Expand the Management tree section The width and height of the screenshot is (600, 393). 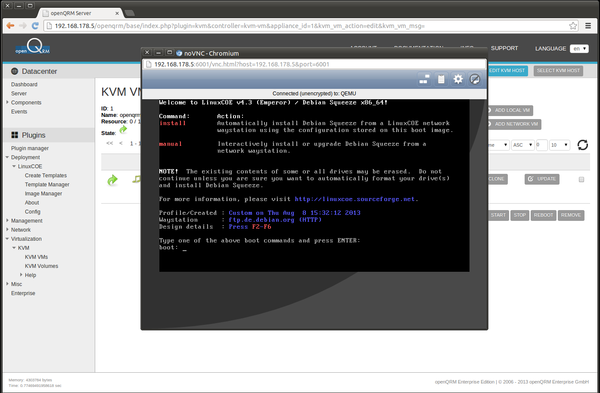(x=7, y=220)
